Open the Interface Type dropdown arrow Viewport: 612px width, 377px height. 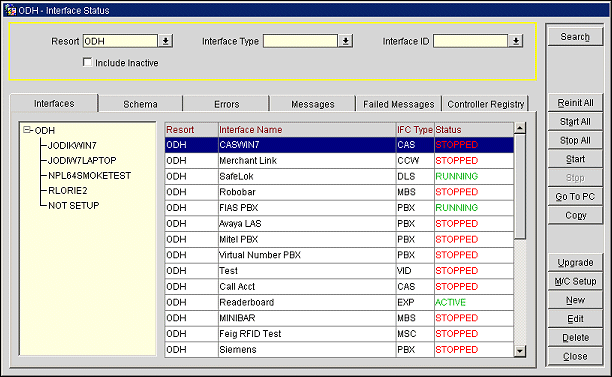[345, 41]
